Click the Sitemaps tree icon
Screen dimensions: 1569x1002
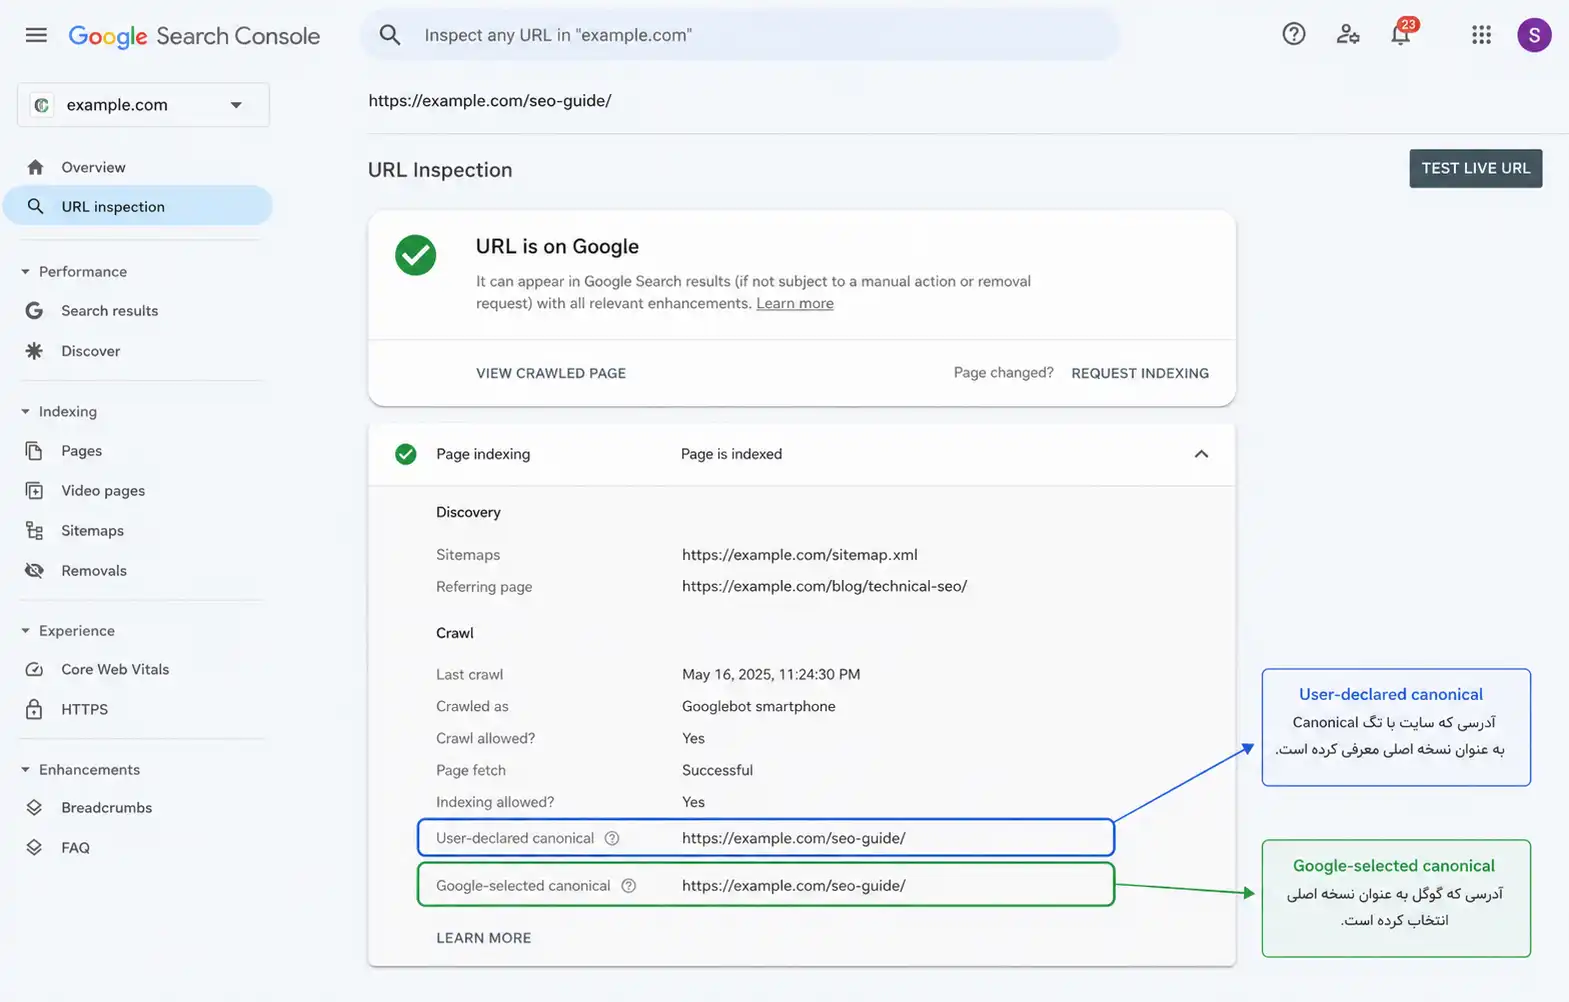tap(34, 531)
